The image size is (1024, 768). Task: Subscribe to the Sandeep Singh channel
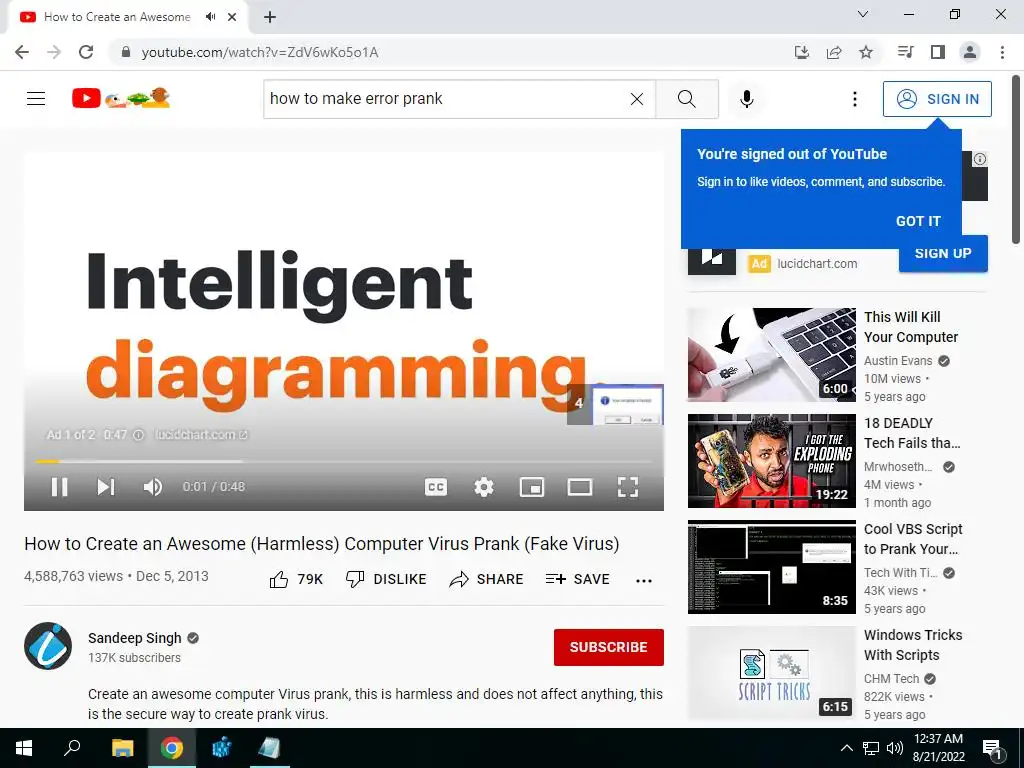[609, 647]
